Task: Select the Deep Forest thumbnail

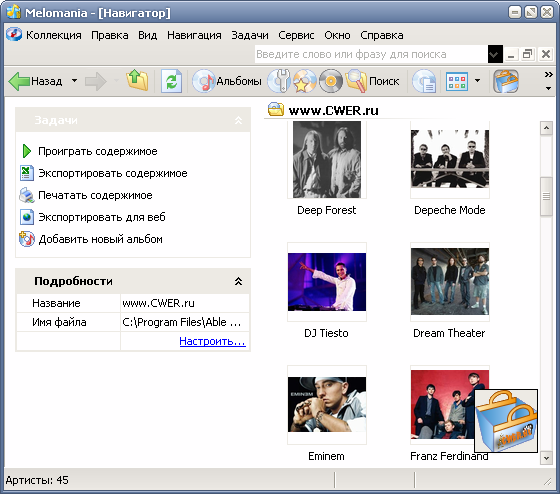Action: tap(327, 159)
